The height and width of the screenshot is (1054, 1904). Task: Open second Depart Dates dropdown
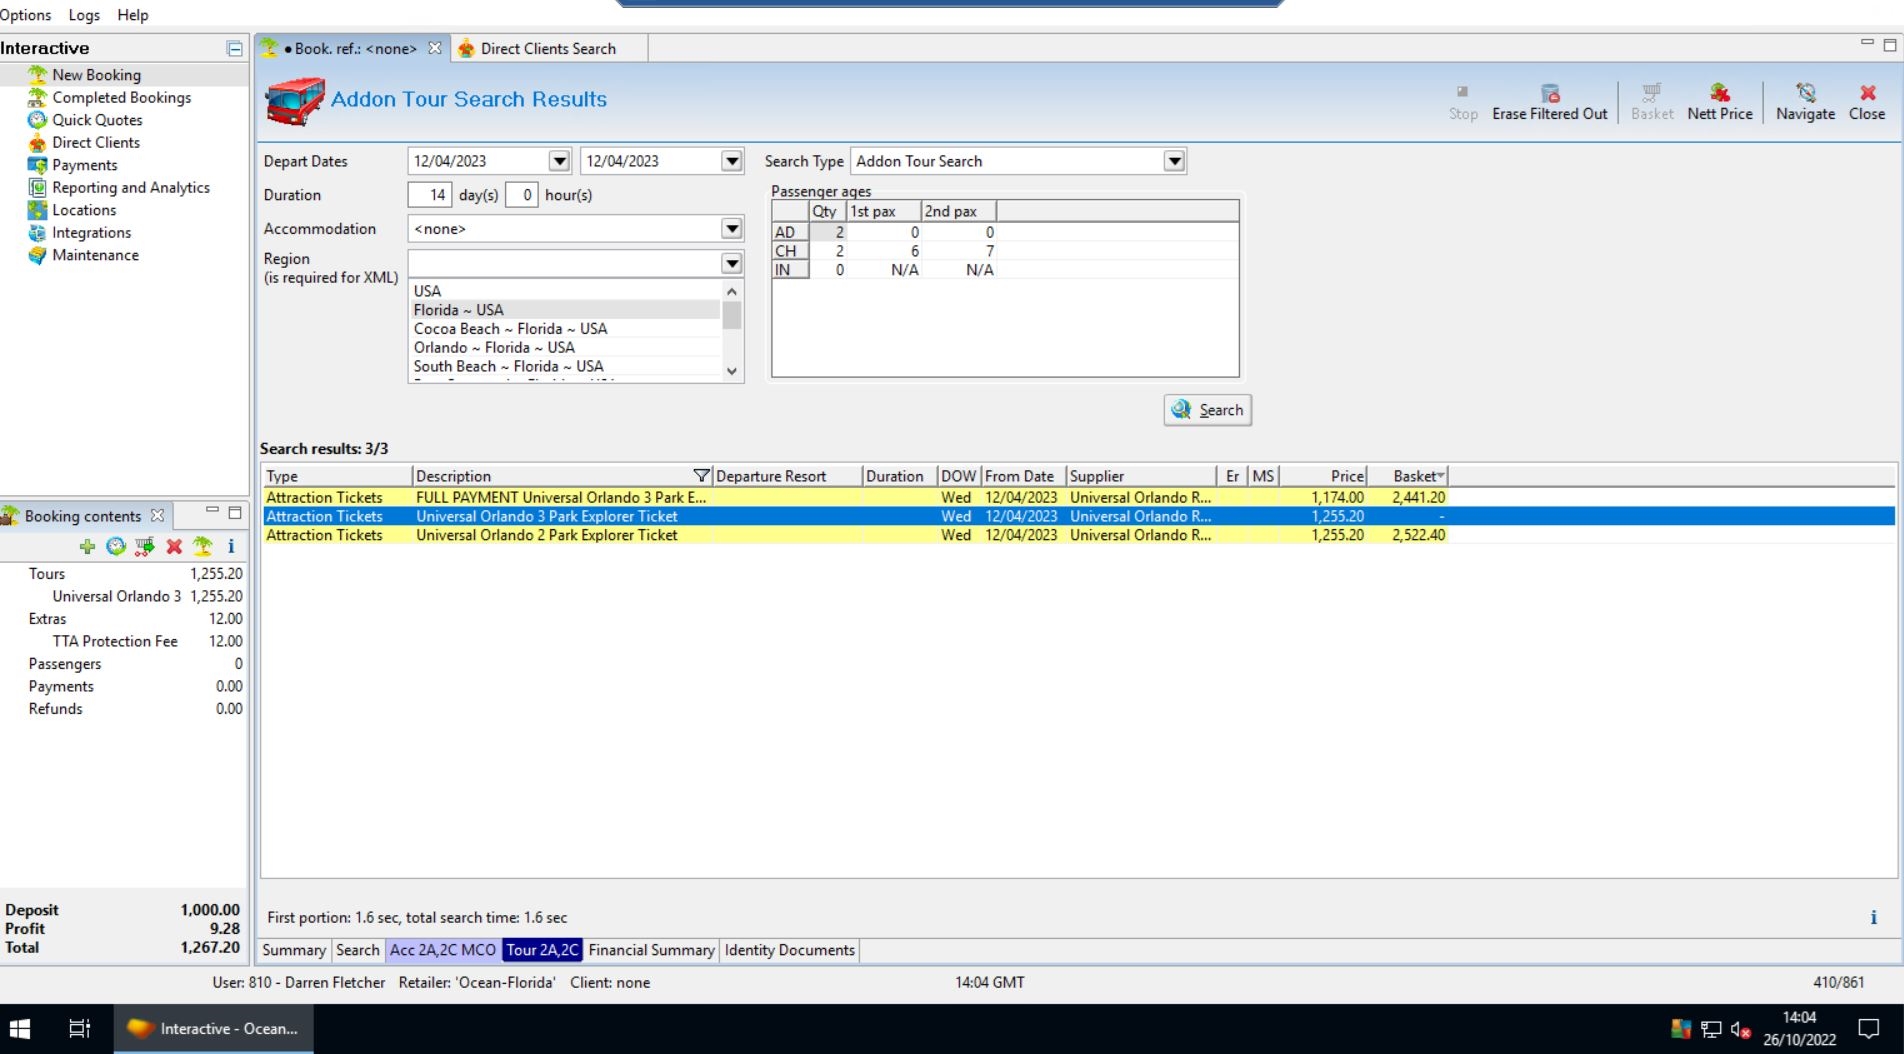[x=732, y=161]
